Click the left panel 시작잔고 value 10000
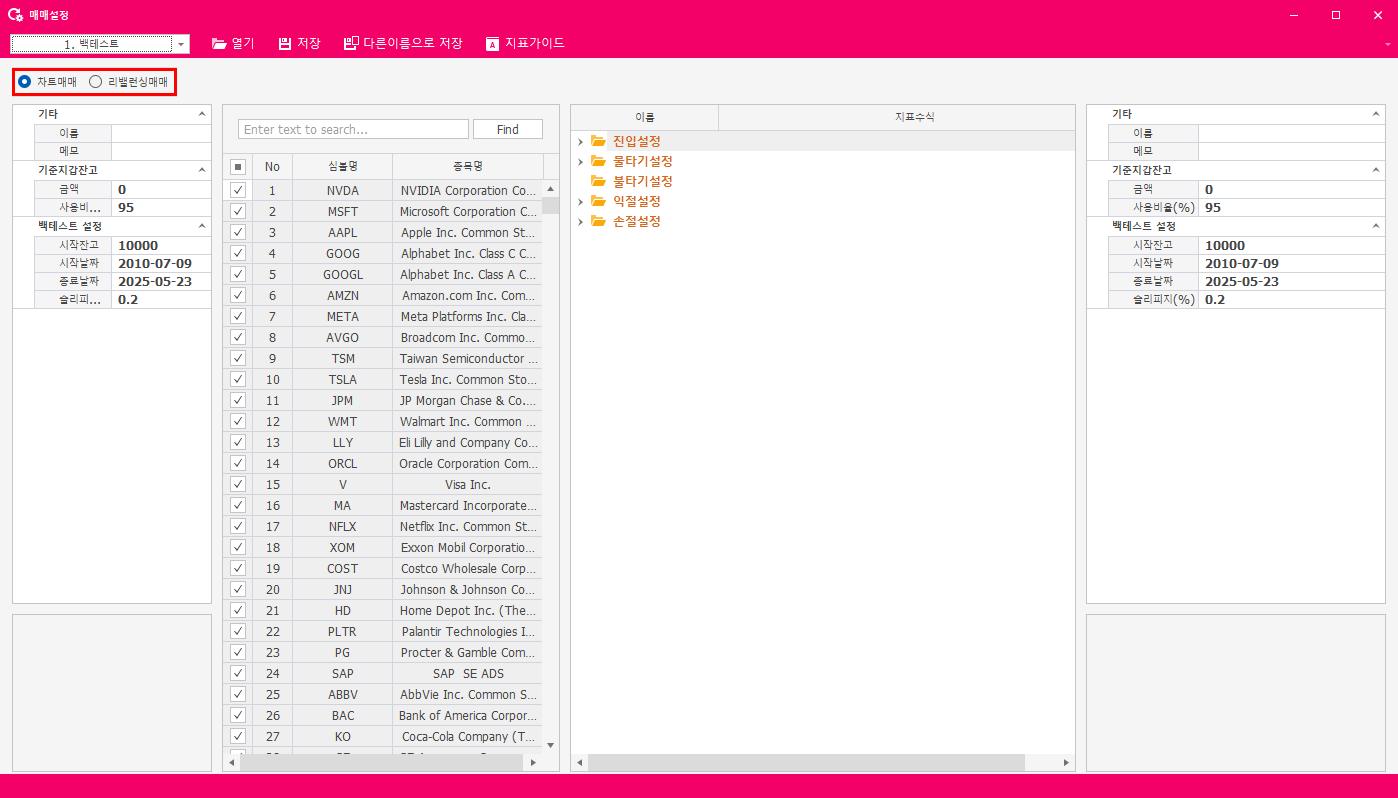The height and width of the screenshot is (798, 1398). 161,245
